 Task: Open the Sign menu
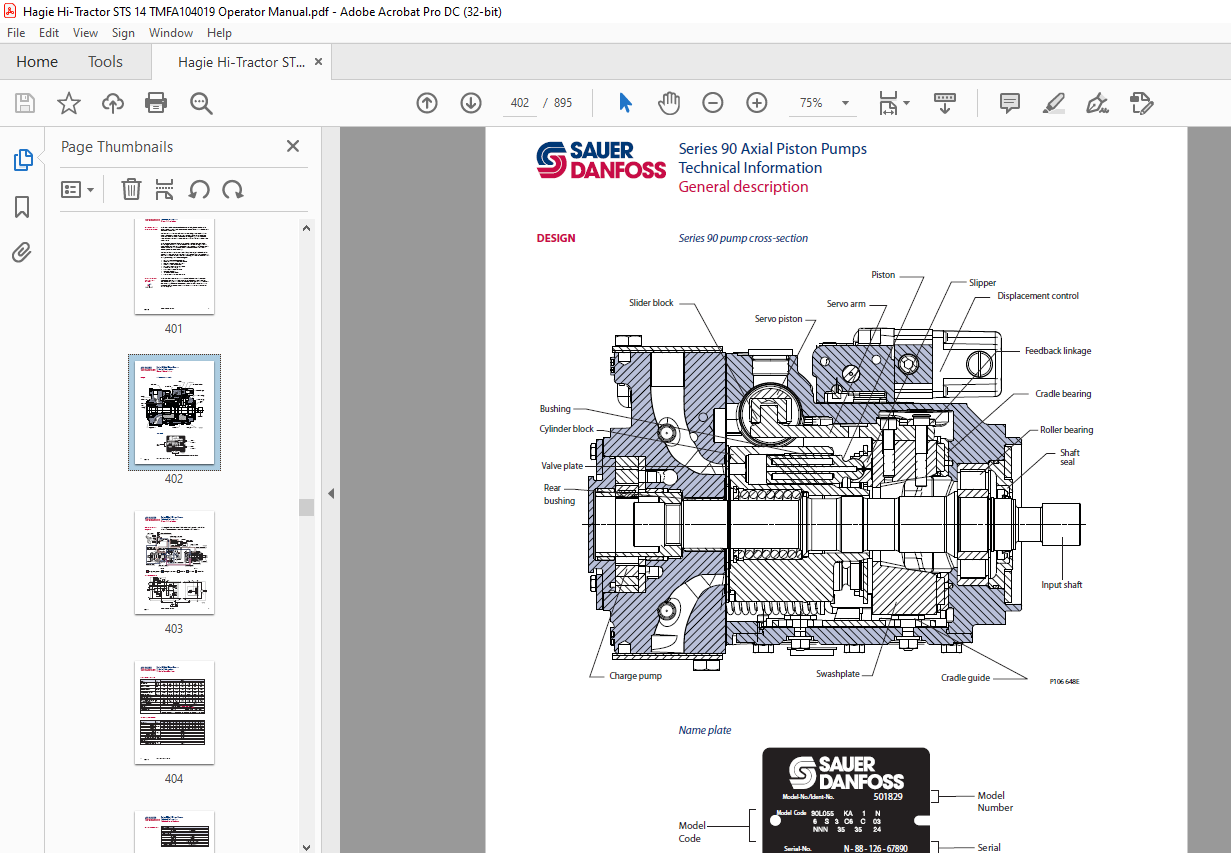click(x=123, y=33)
